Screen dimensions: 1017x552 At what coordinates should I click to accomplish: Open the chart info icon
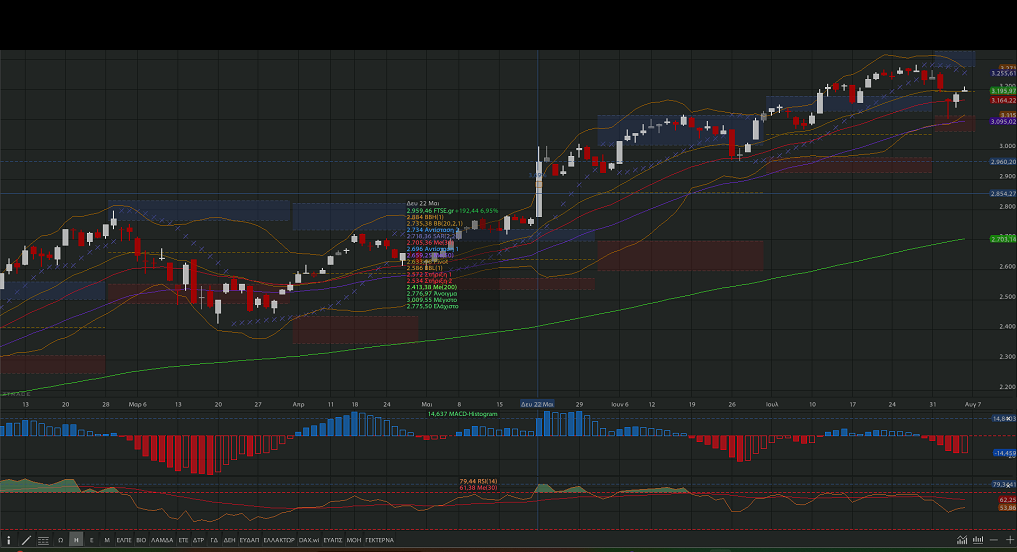pos(8,540)
